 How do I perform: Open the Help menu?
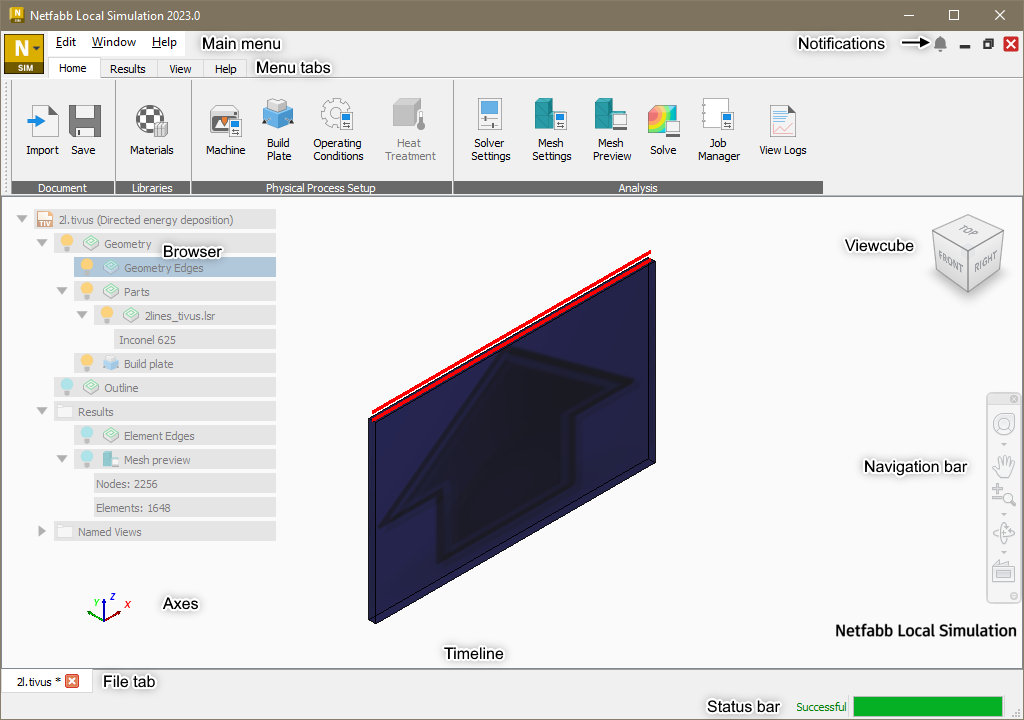point(165,42)
